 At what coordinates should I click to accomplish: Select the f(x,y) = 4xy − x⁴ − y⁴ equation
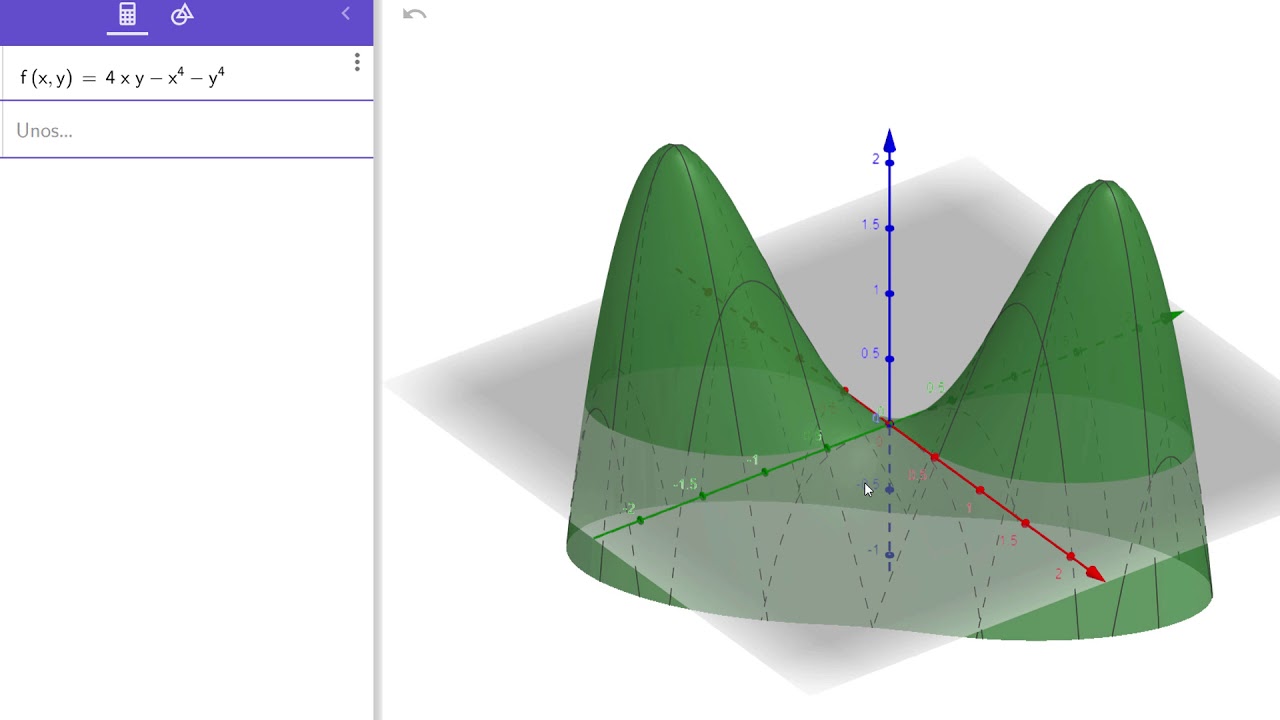click(x=123, y=77)
